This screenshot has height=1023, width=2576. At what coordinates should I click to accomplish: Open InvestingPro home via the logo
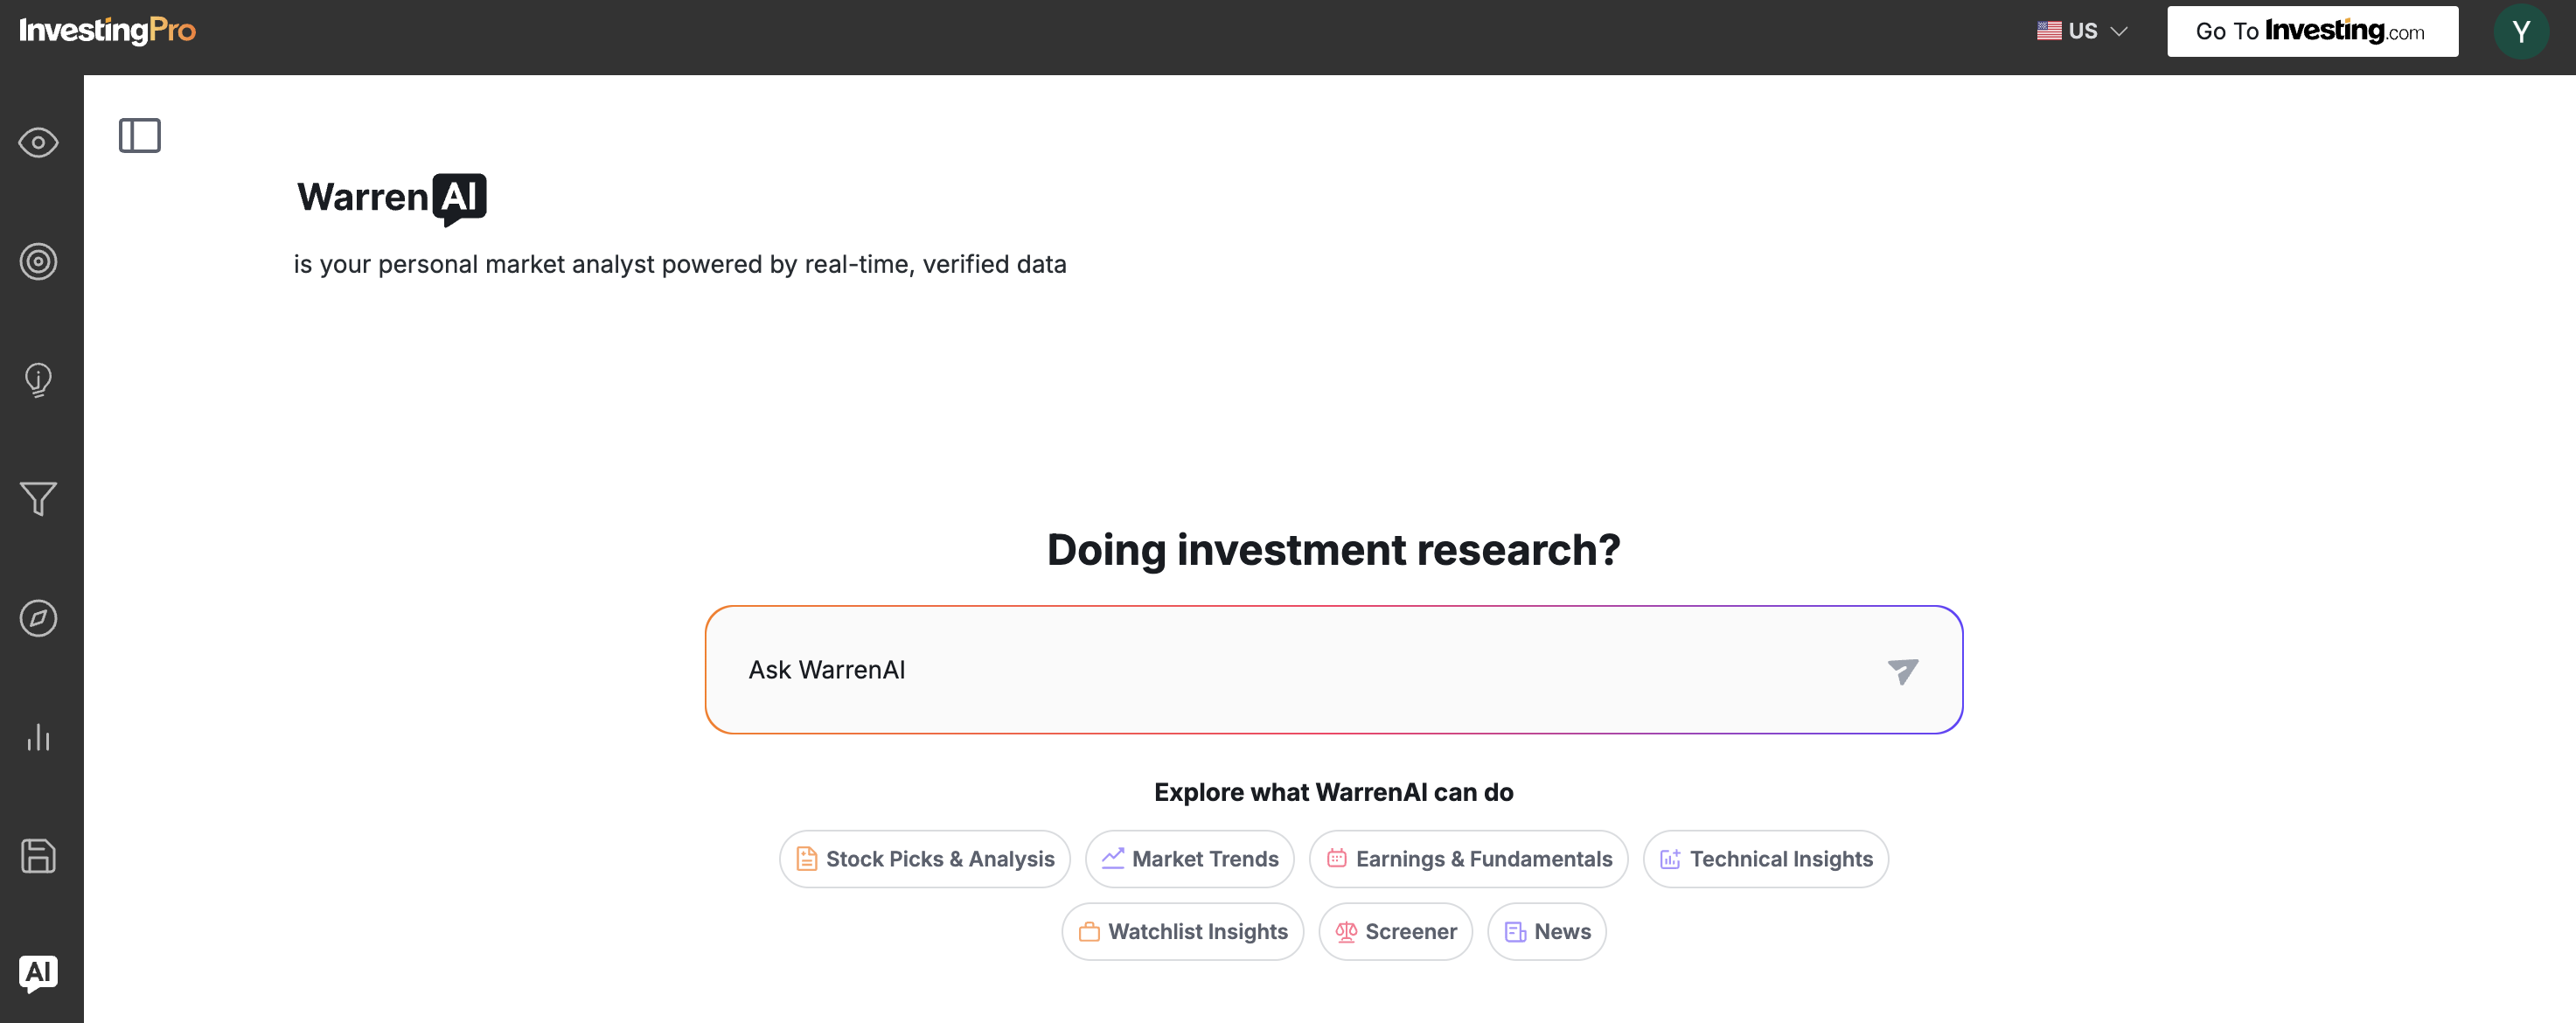click(106, 30)
